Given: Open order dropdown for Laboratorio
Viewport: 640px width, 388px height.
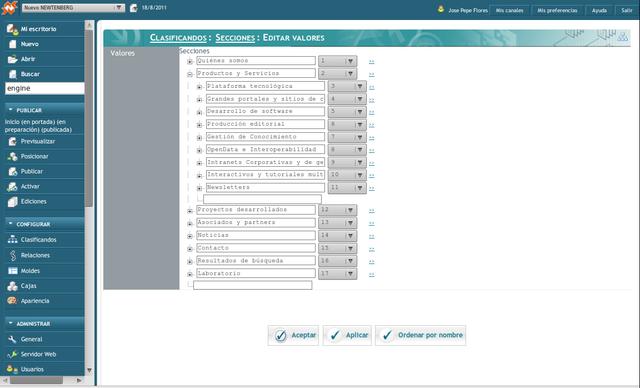Looking at the screenshot, I should [338, 274].
